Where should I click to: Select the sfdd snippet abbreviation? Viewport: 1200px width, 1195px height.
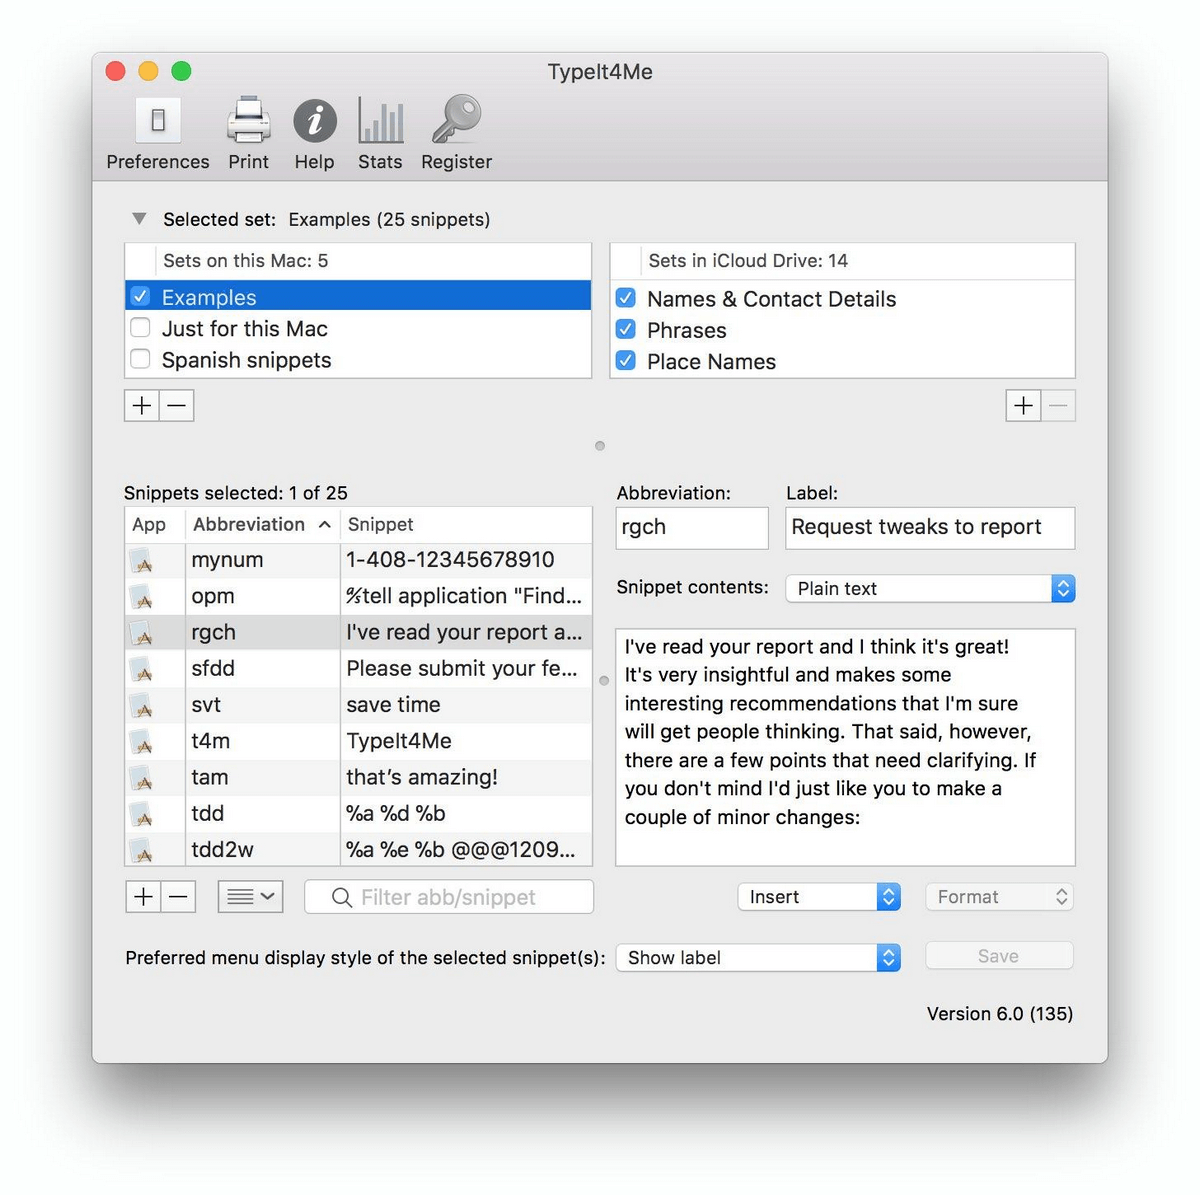213,668
